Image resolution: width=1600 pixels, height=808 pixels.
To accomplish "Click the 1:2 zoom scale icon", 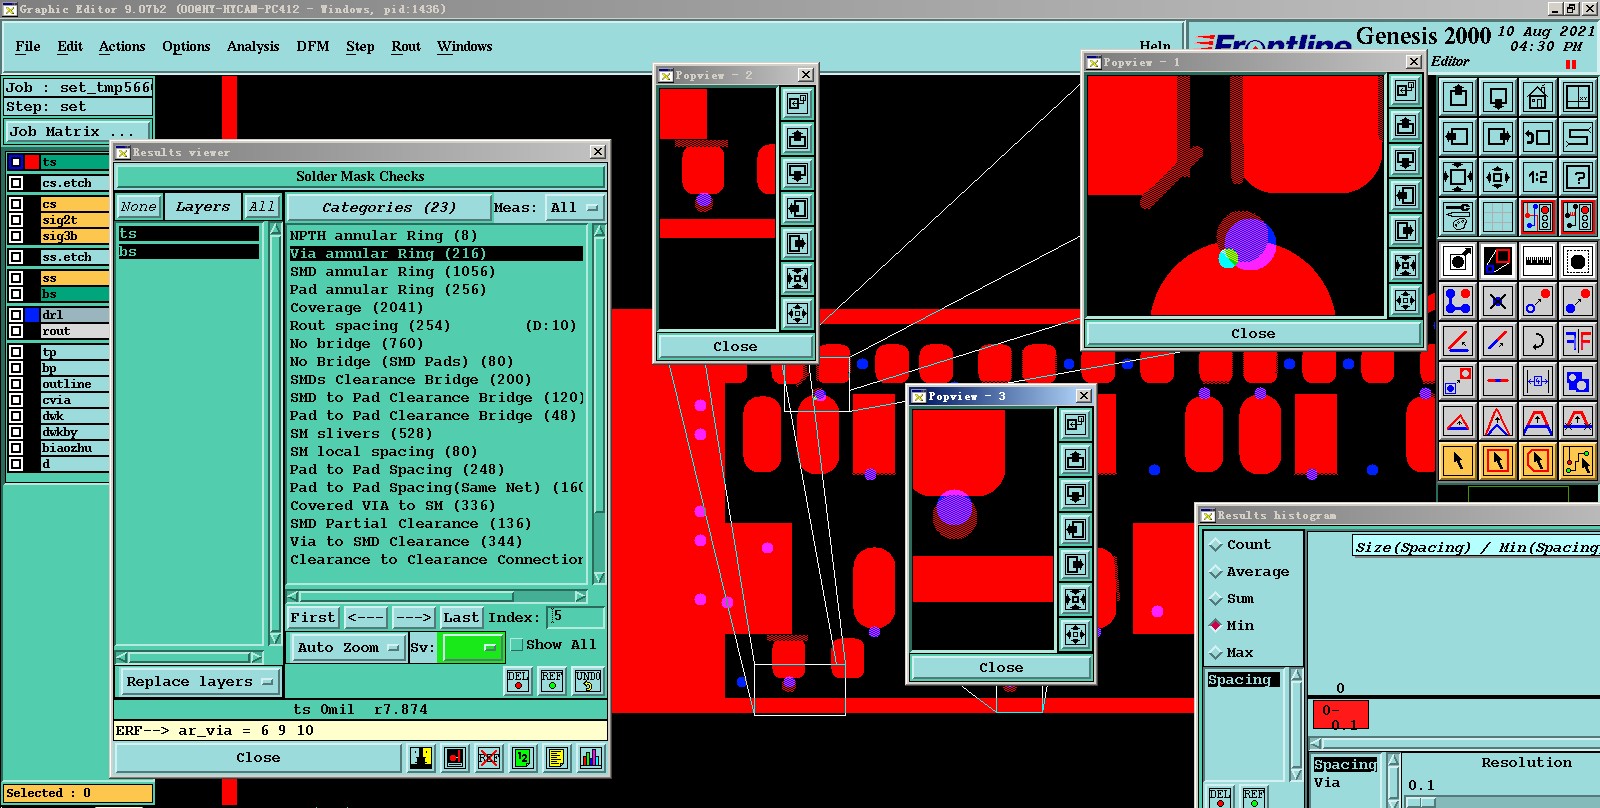I will pyautogui.click(x=1538, y=177).
